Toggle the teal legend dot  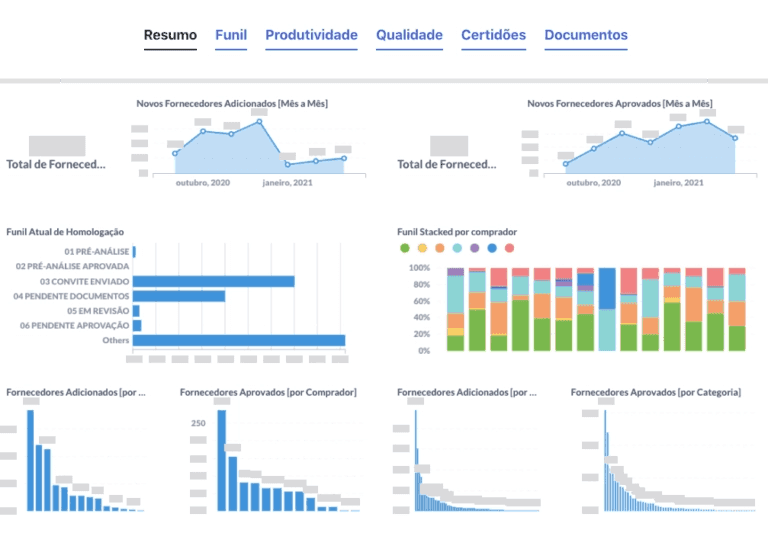point(457,248)
